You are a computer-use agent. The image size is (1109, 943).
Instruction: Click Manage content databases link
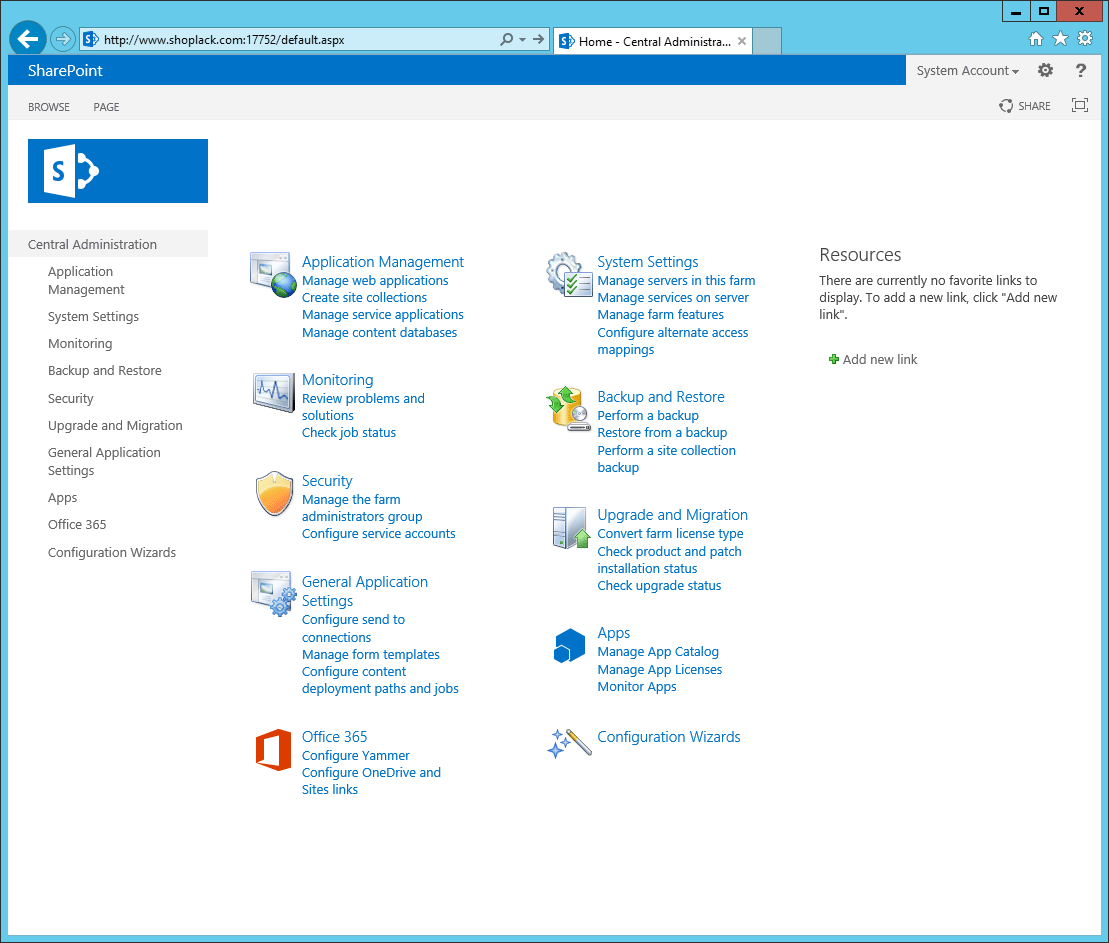point(379,332)
